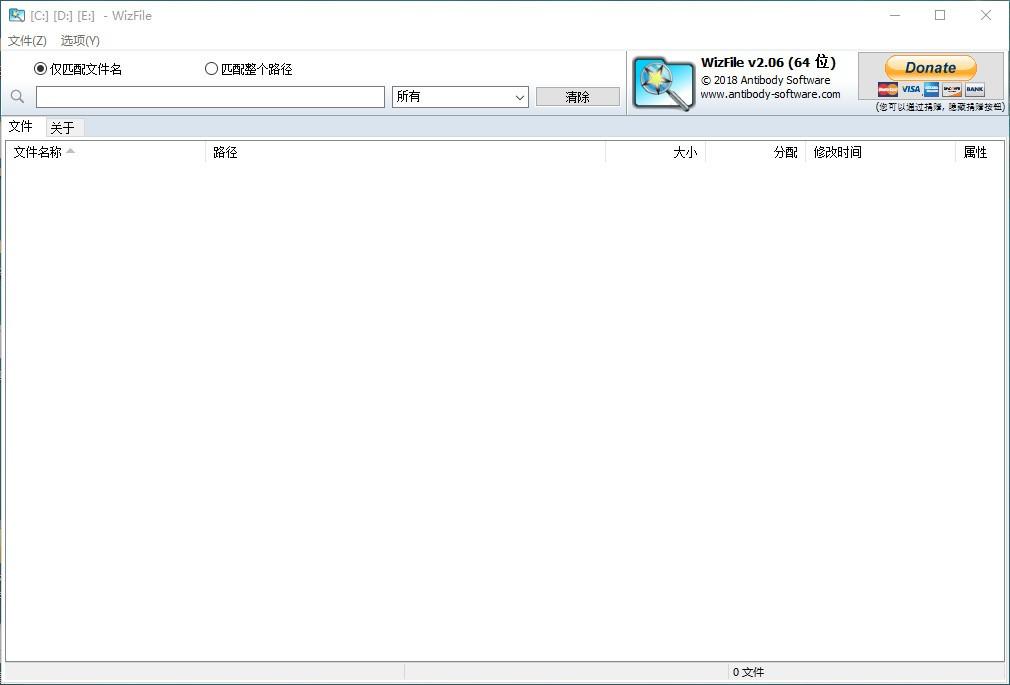Sort by 文件名称 column header
Viewport: 1010px width, 685px height.
click(x=105, y=152)
